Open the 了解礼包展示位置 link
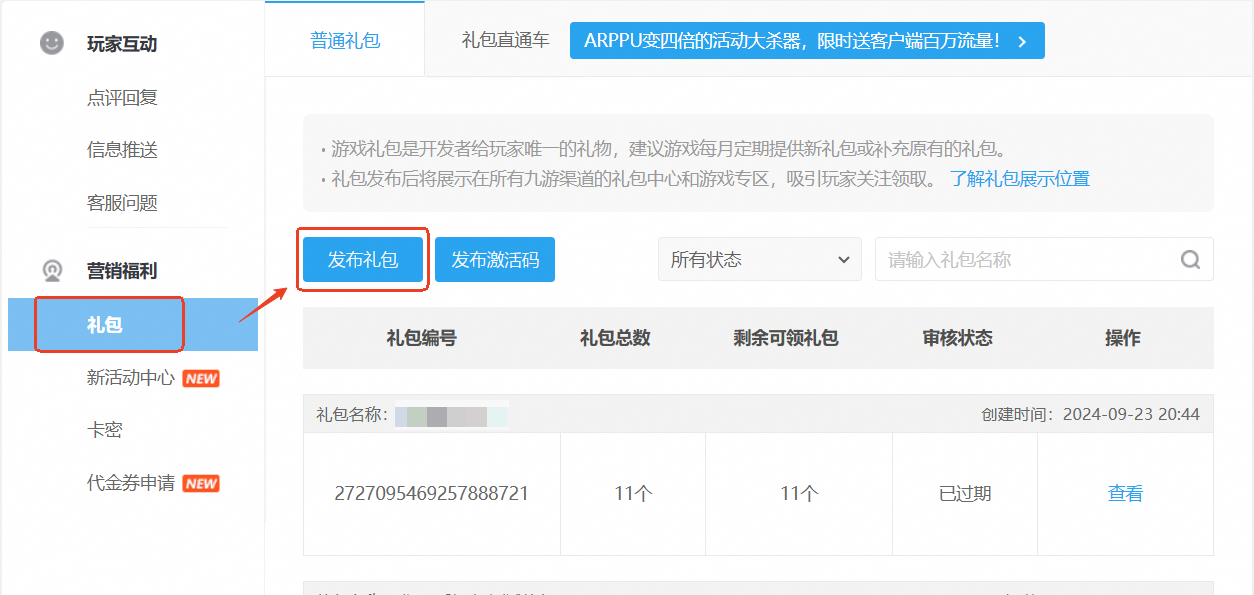The height and width of the screenshot is (595, 1254). point(1019,179)
